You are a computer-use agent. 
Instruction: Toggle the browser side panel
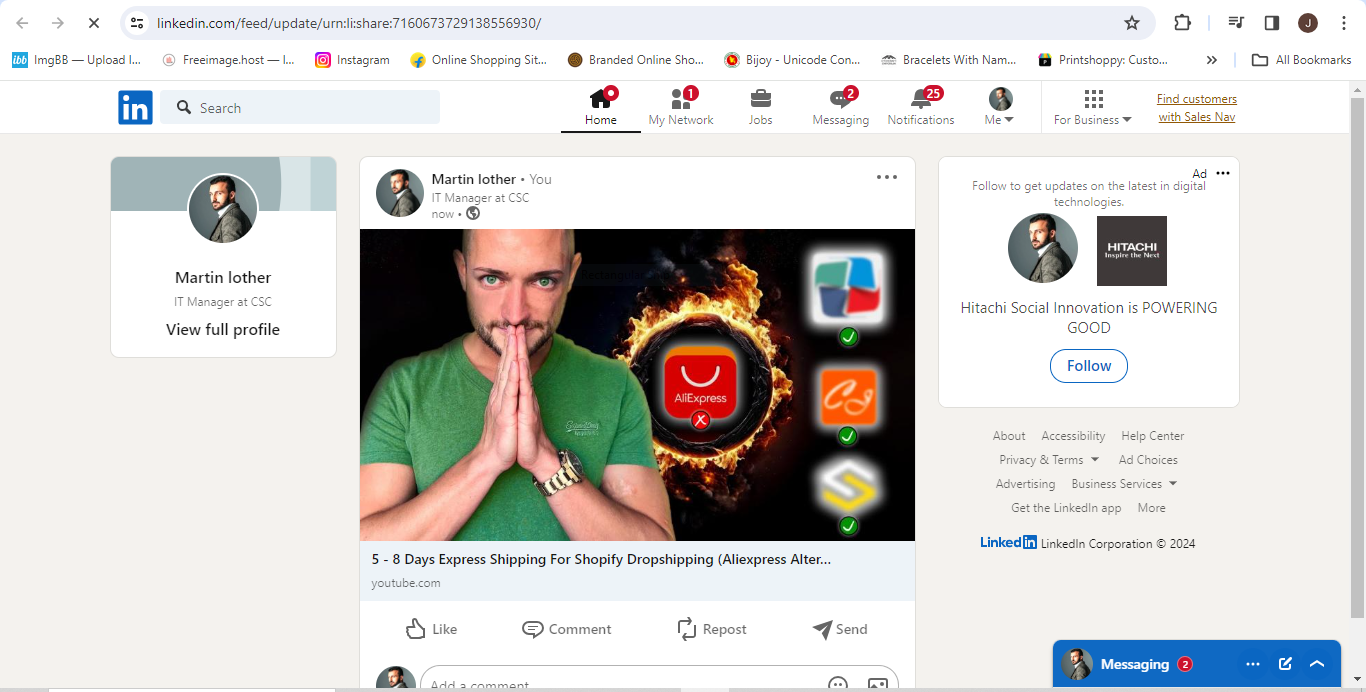(x=1272, y=23)
